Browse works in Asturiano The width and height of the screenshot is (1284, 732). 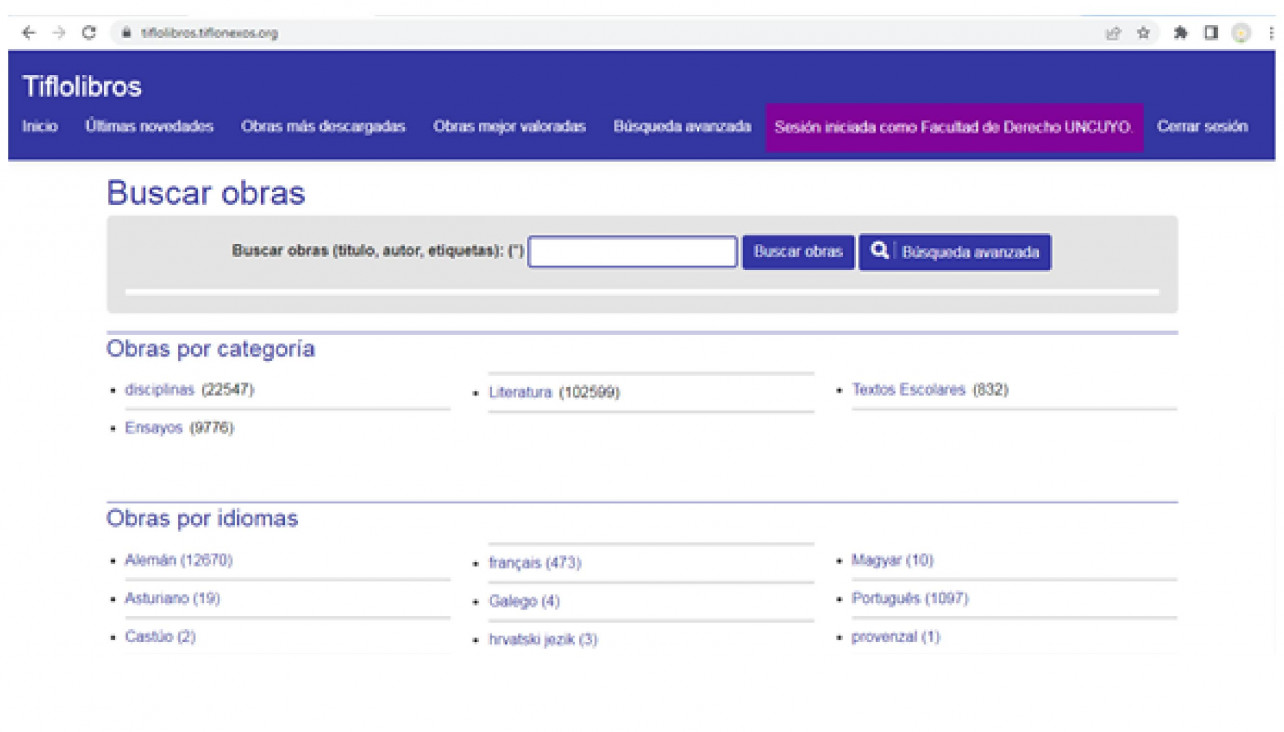pyautogui.click(x=172, y=598)
